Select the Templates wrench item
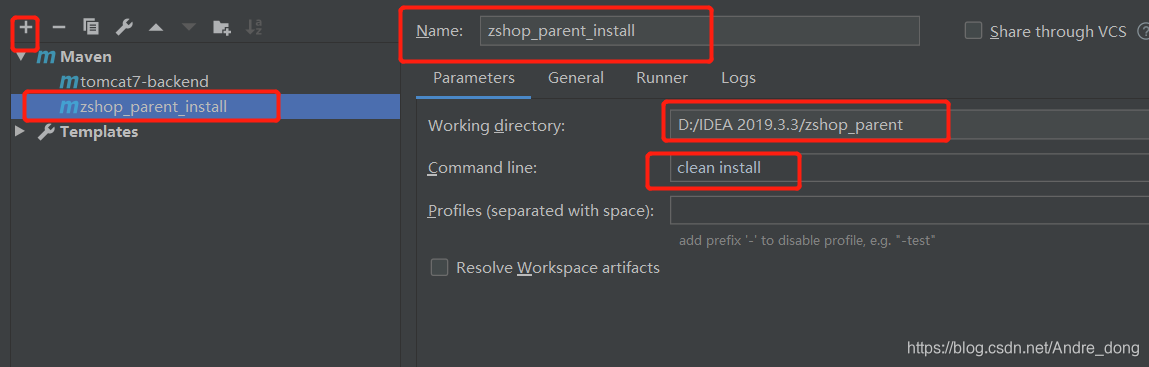The width and height of the screenshot is (1149, 367). 88,132
